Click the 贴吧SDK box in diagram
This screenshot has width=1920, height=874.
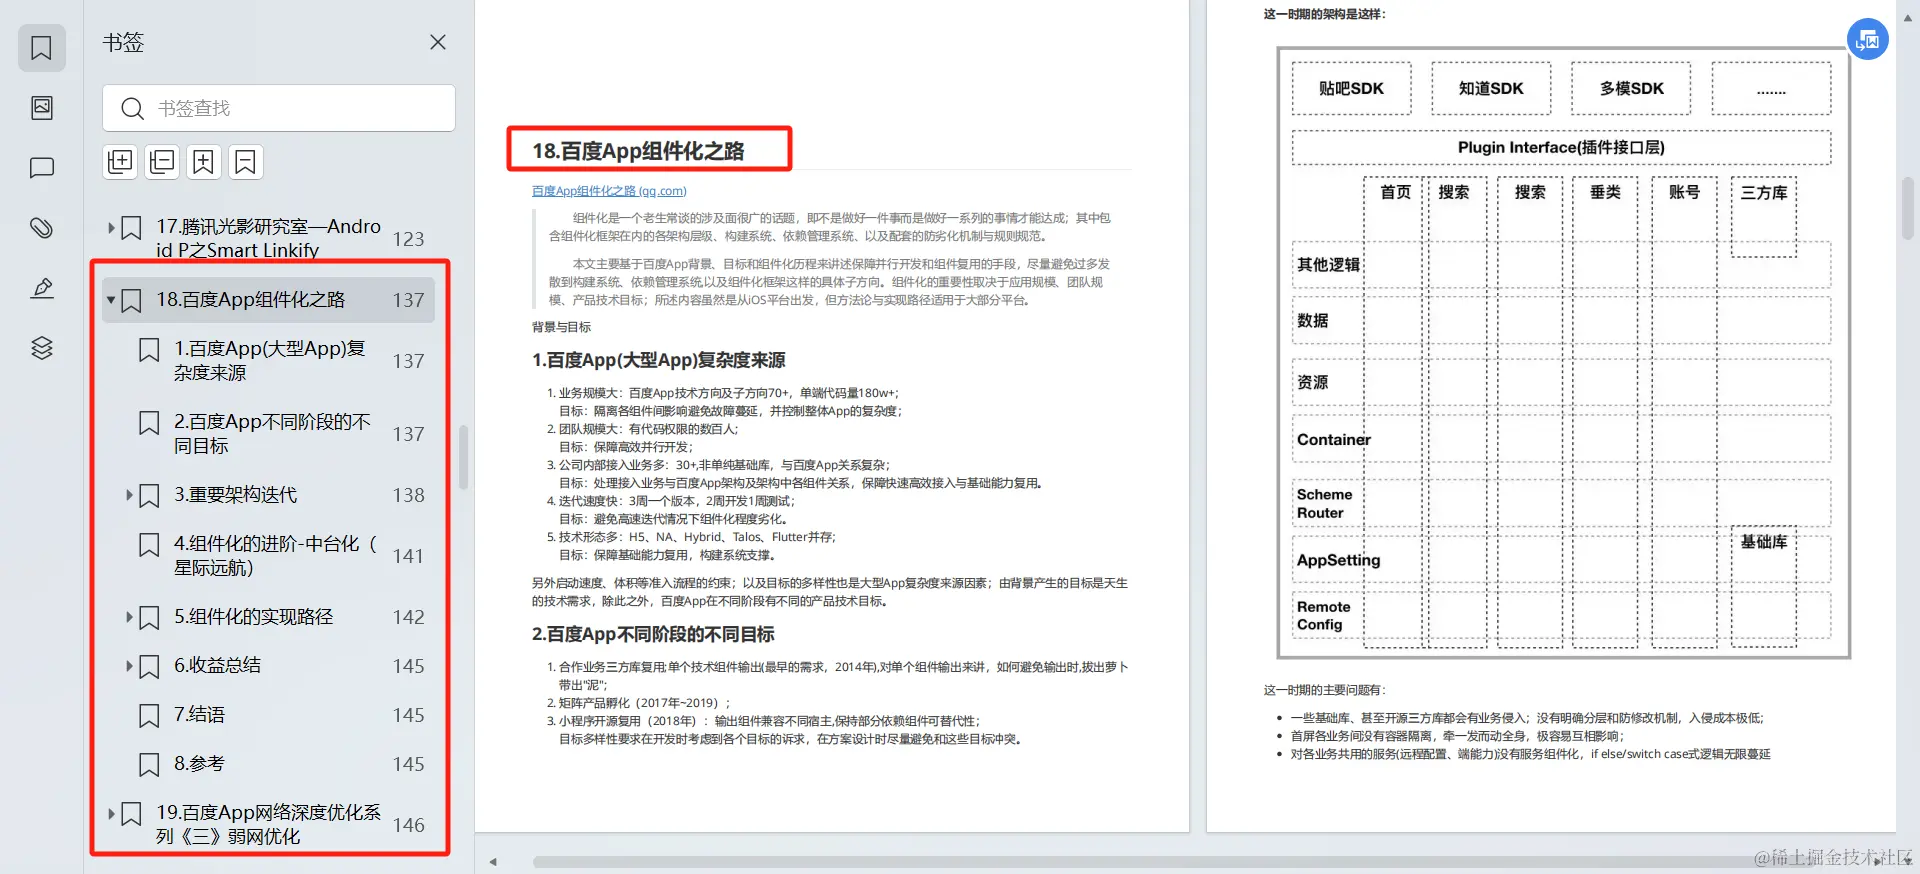(1351, 89)
